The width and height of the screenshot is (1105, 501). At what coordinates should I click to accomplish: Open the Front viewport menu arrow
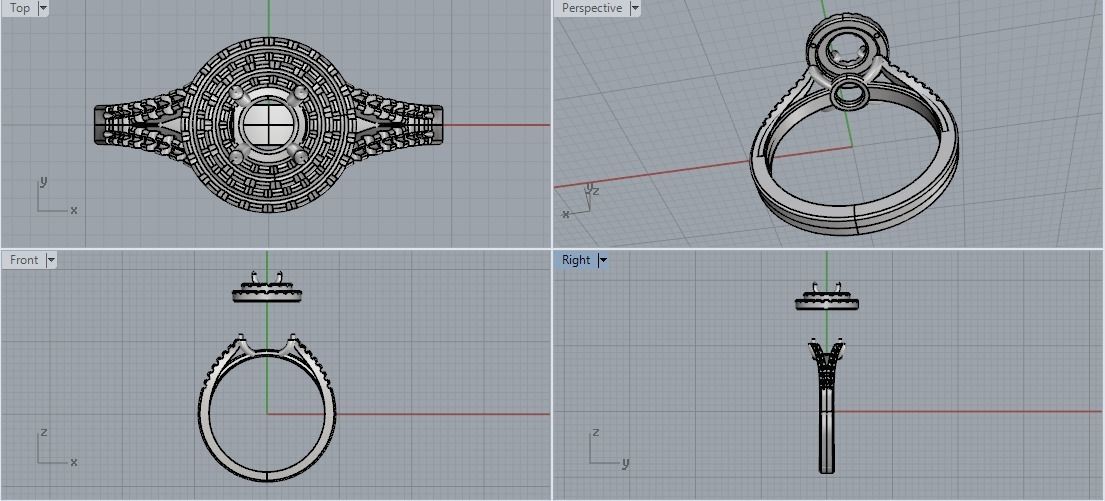[51, 260]
